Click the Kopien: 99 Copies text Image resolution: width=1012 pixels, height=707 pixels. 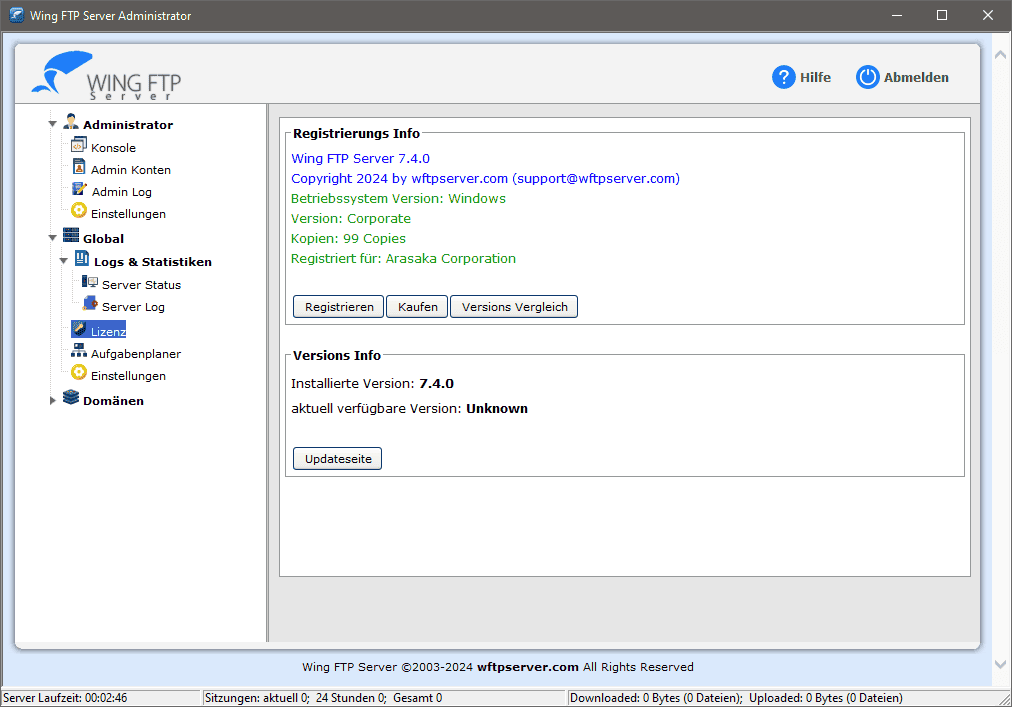click(349, 238)
